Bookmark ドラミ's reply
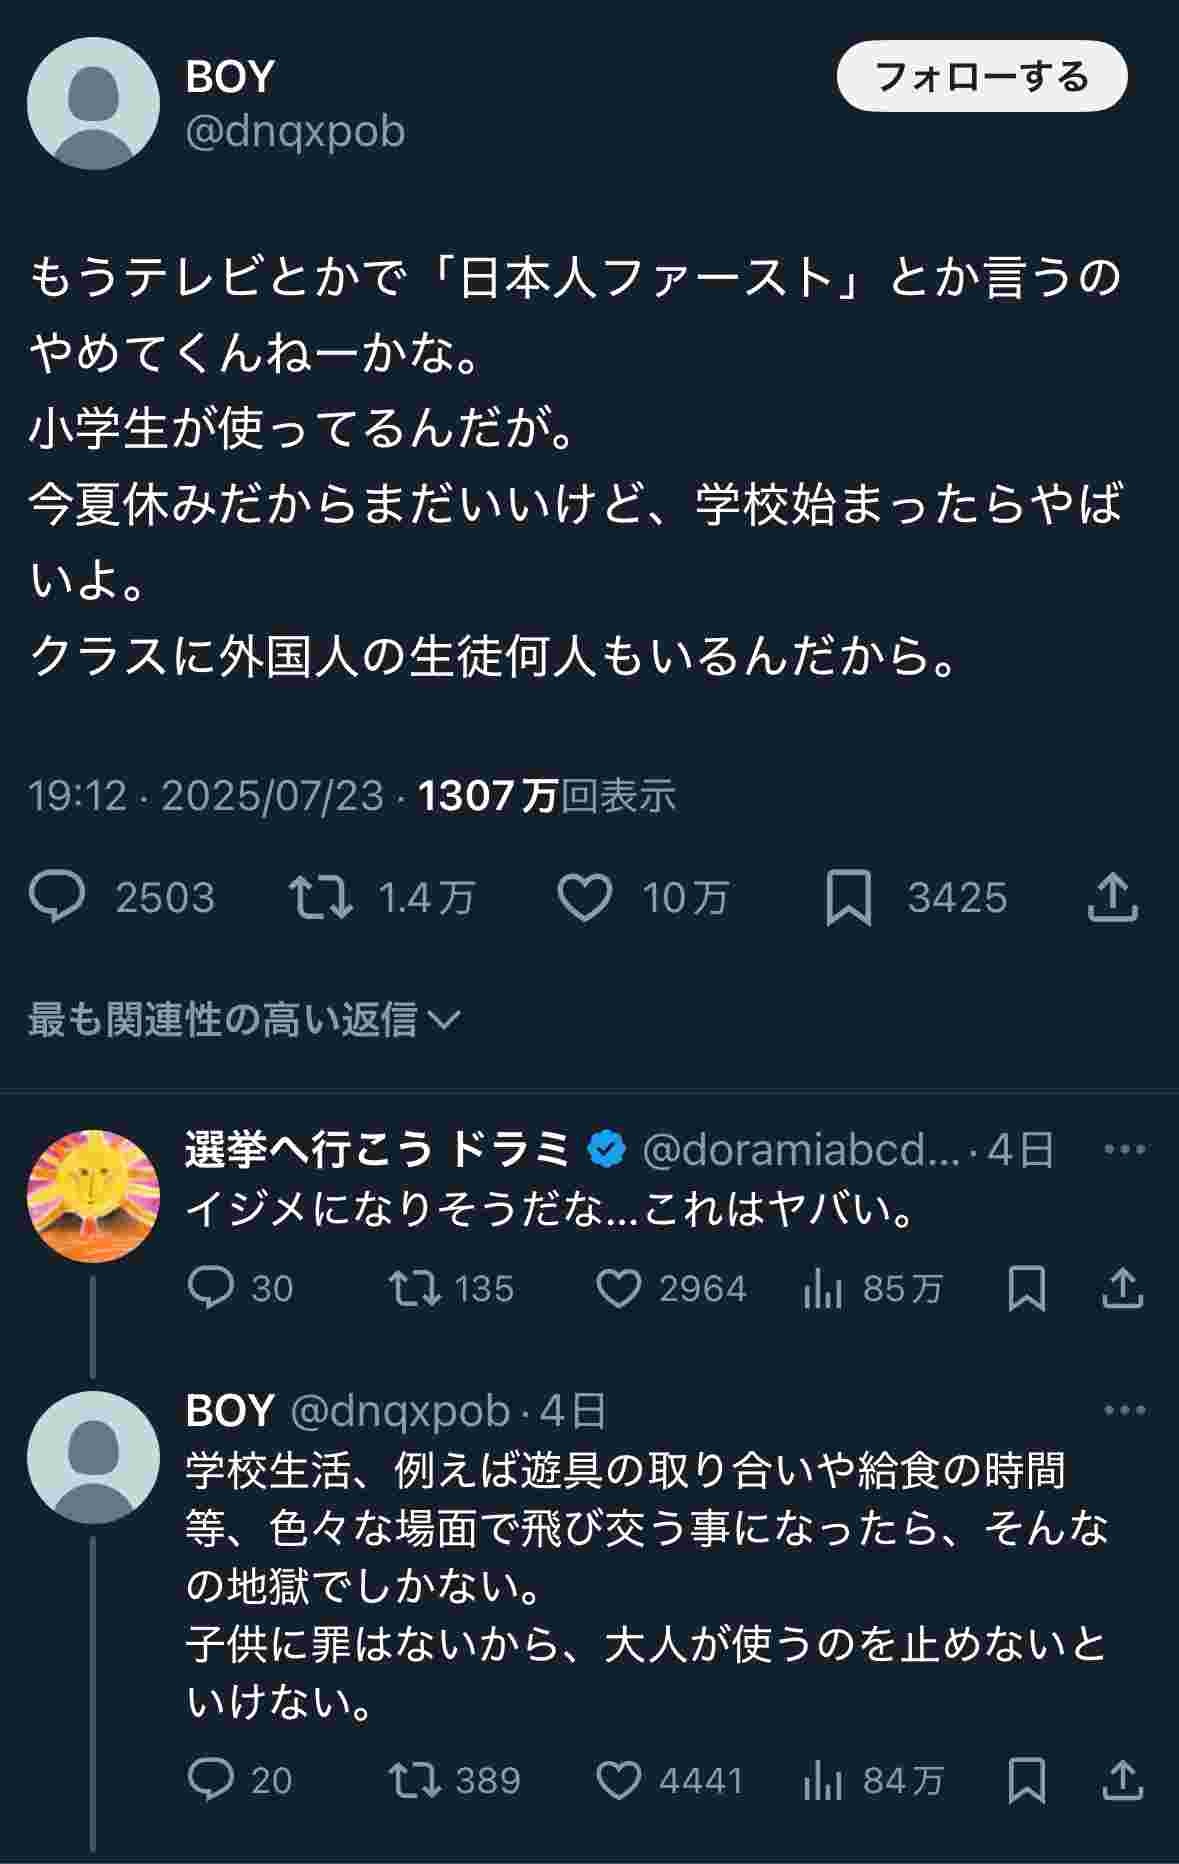This screenshot has height=1864, width=1179. tap(1026, 1288)
